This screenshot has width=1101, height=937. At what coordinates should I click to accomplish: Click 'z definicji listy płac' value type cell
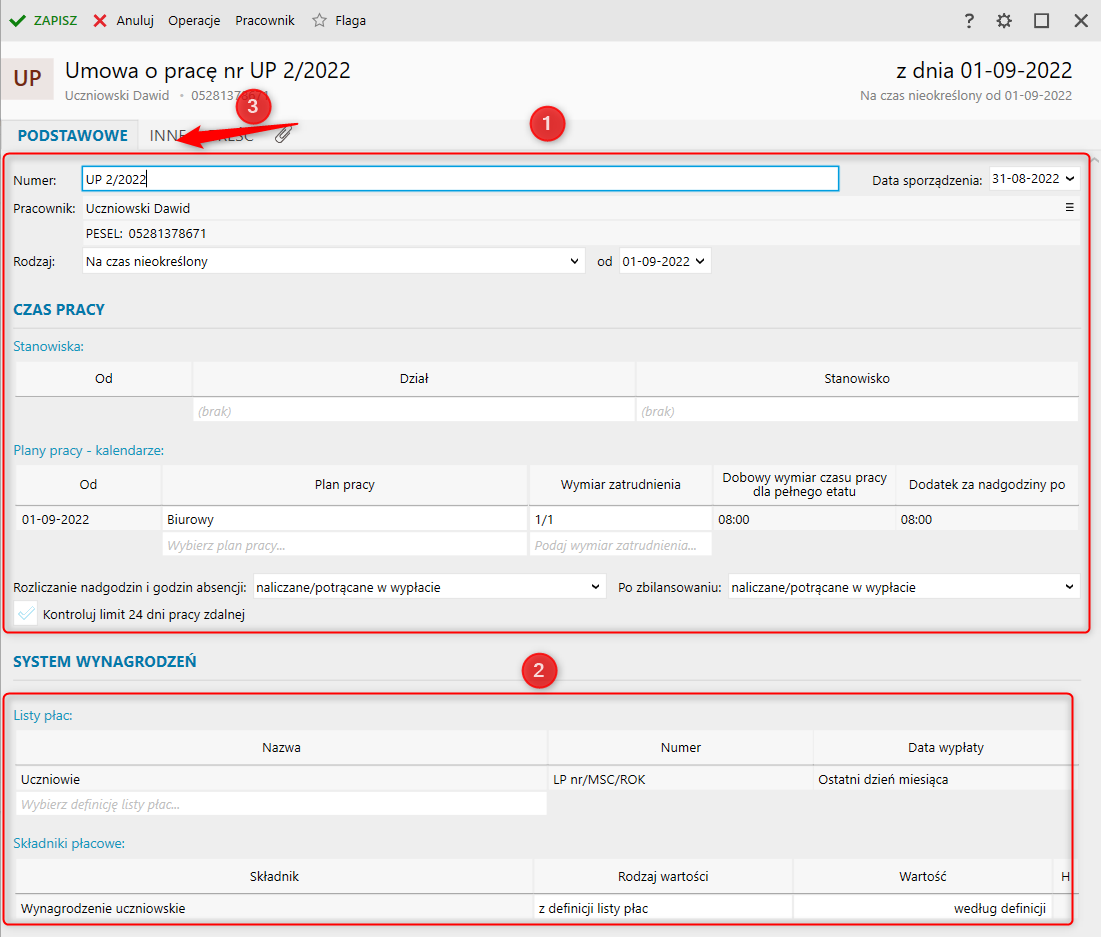(x=663, y=907)
